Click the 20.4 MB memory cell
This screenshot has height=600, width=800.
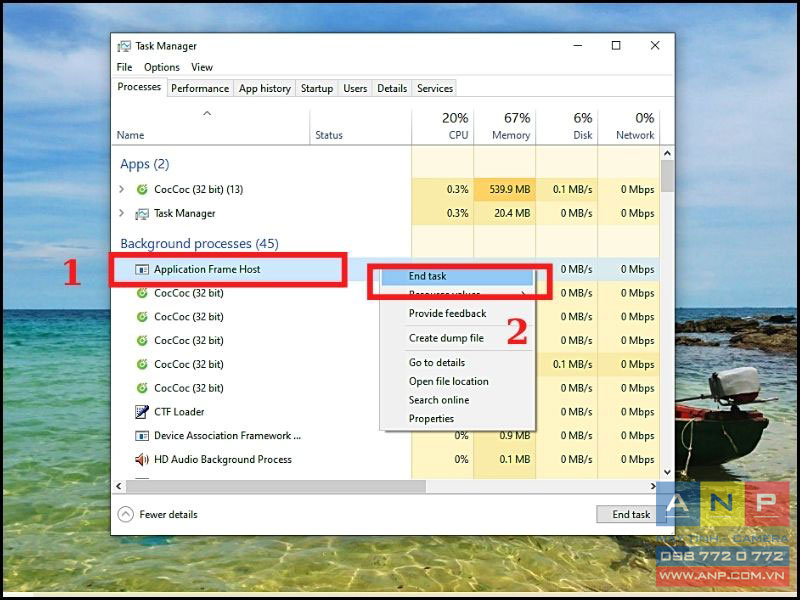click(x=505, y=213)
